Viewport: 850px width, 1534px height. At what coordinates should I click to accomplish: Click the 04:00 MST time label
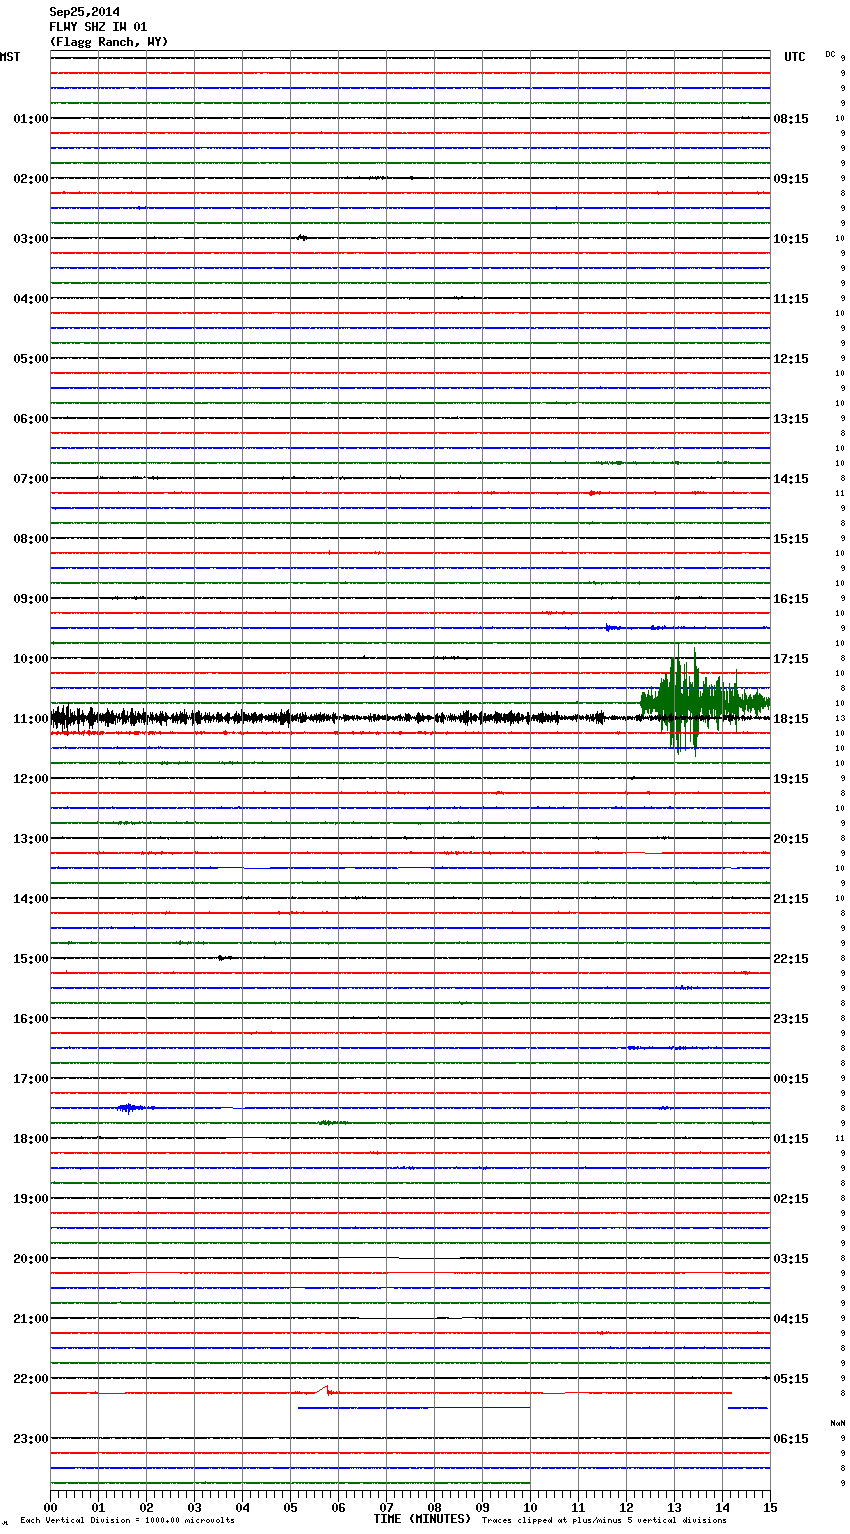(x=31, y=299)
